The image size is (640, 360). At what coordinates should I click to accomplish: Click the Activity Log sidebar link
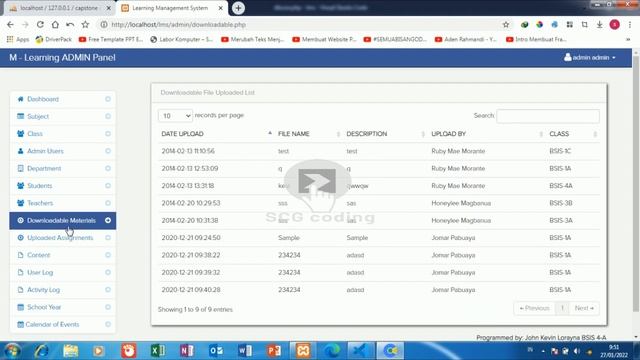coord(62,290)
